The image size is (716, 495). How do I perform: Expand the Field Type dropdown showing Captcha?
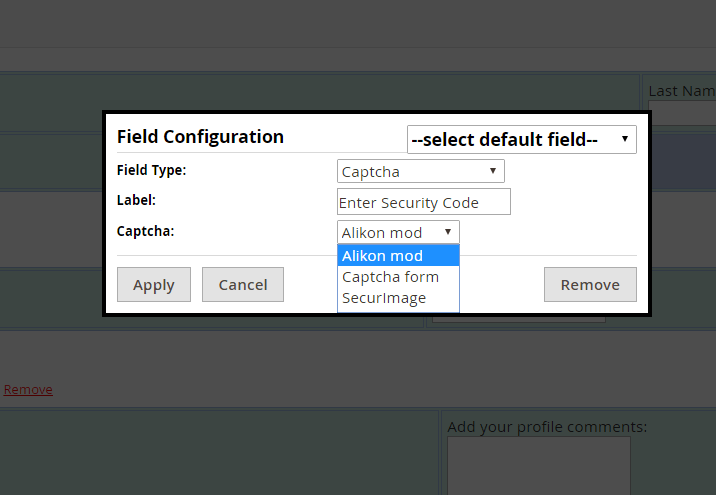[421, 171]
